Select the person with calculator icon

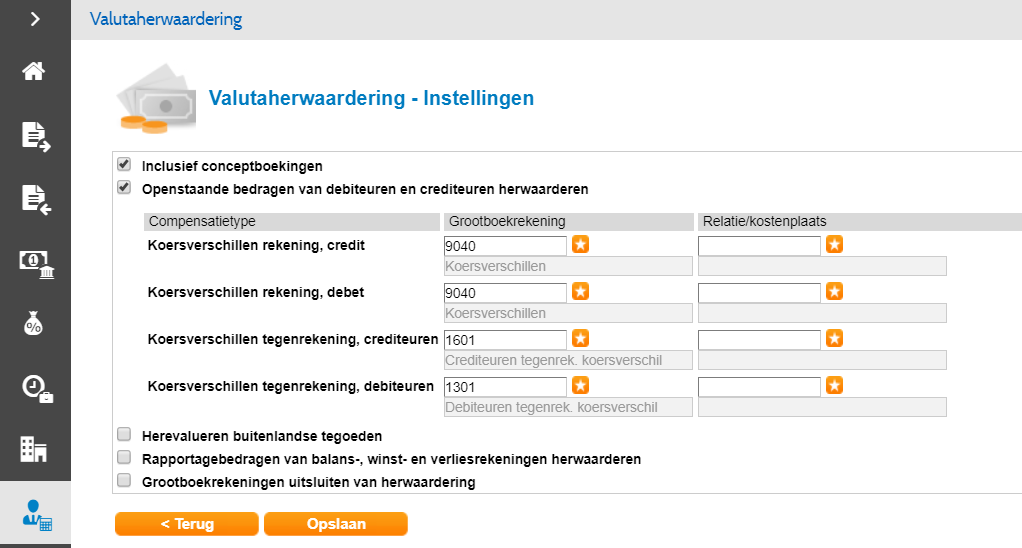(x=36, y=516)
